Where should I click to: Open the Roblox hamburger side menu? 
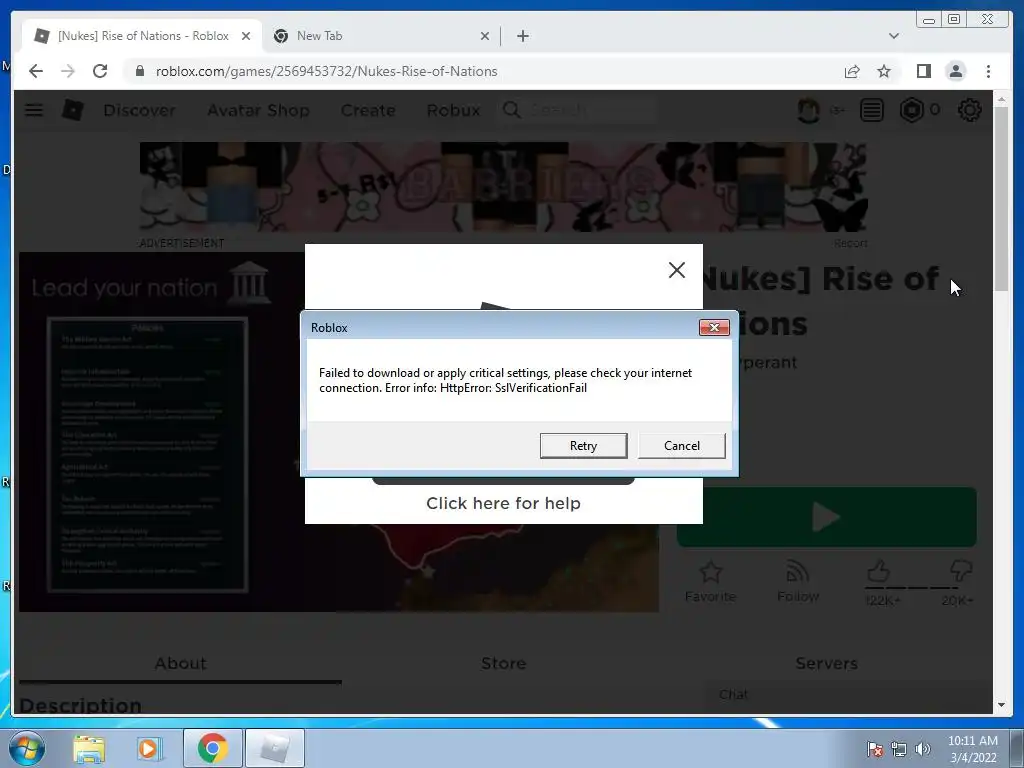coord(34,110)
